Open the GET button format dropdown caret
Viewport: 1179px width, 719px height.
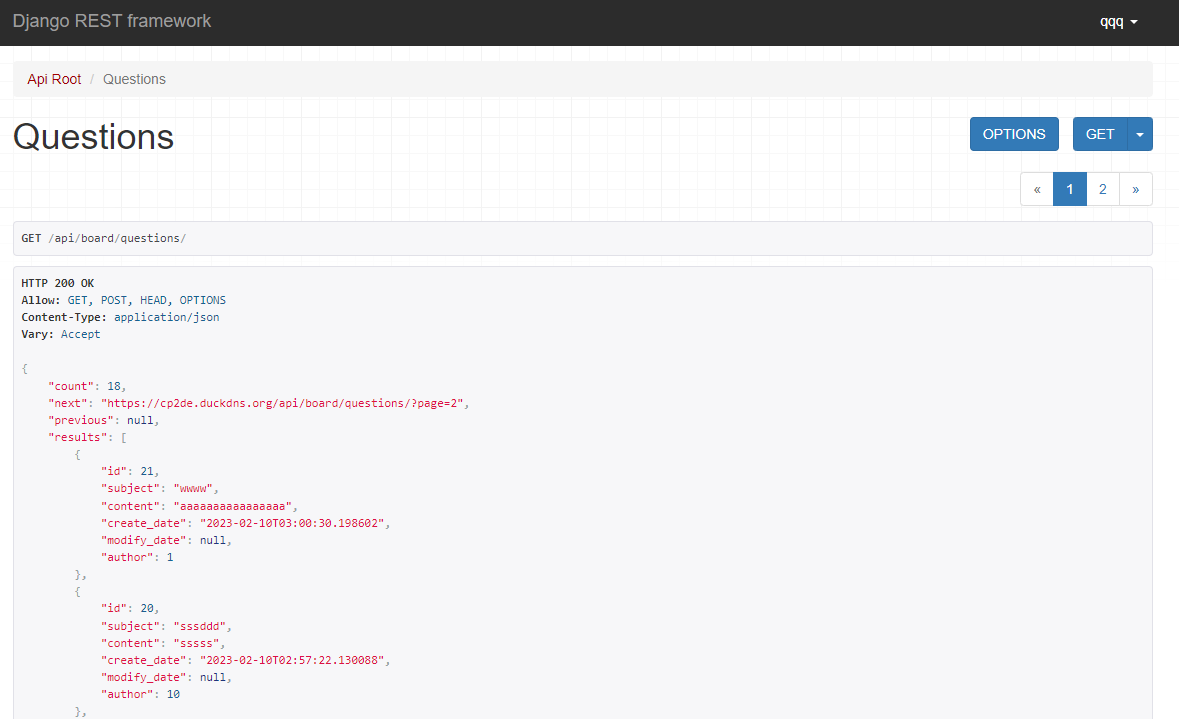[1139, 133]
